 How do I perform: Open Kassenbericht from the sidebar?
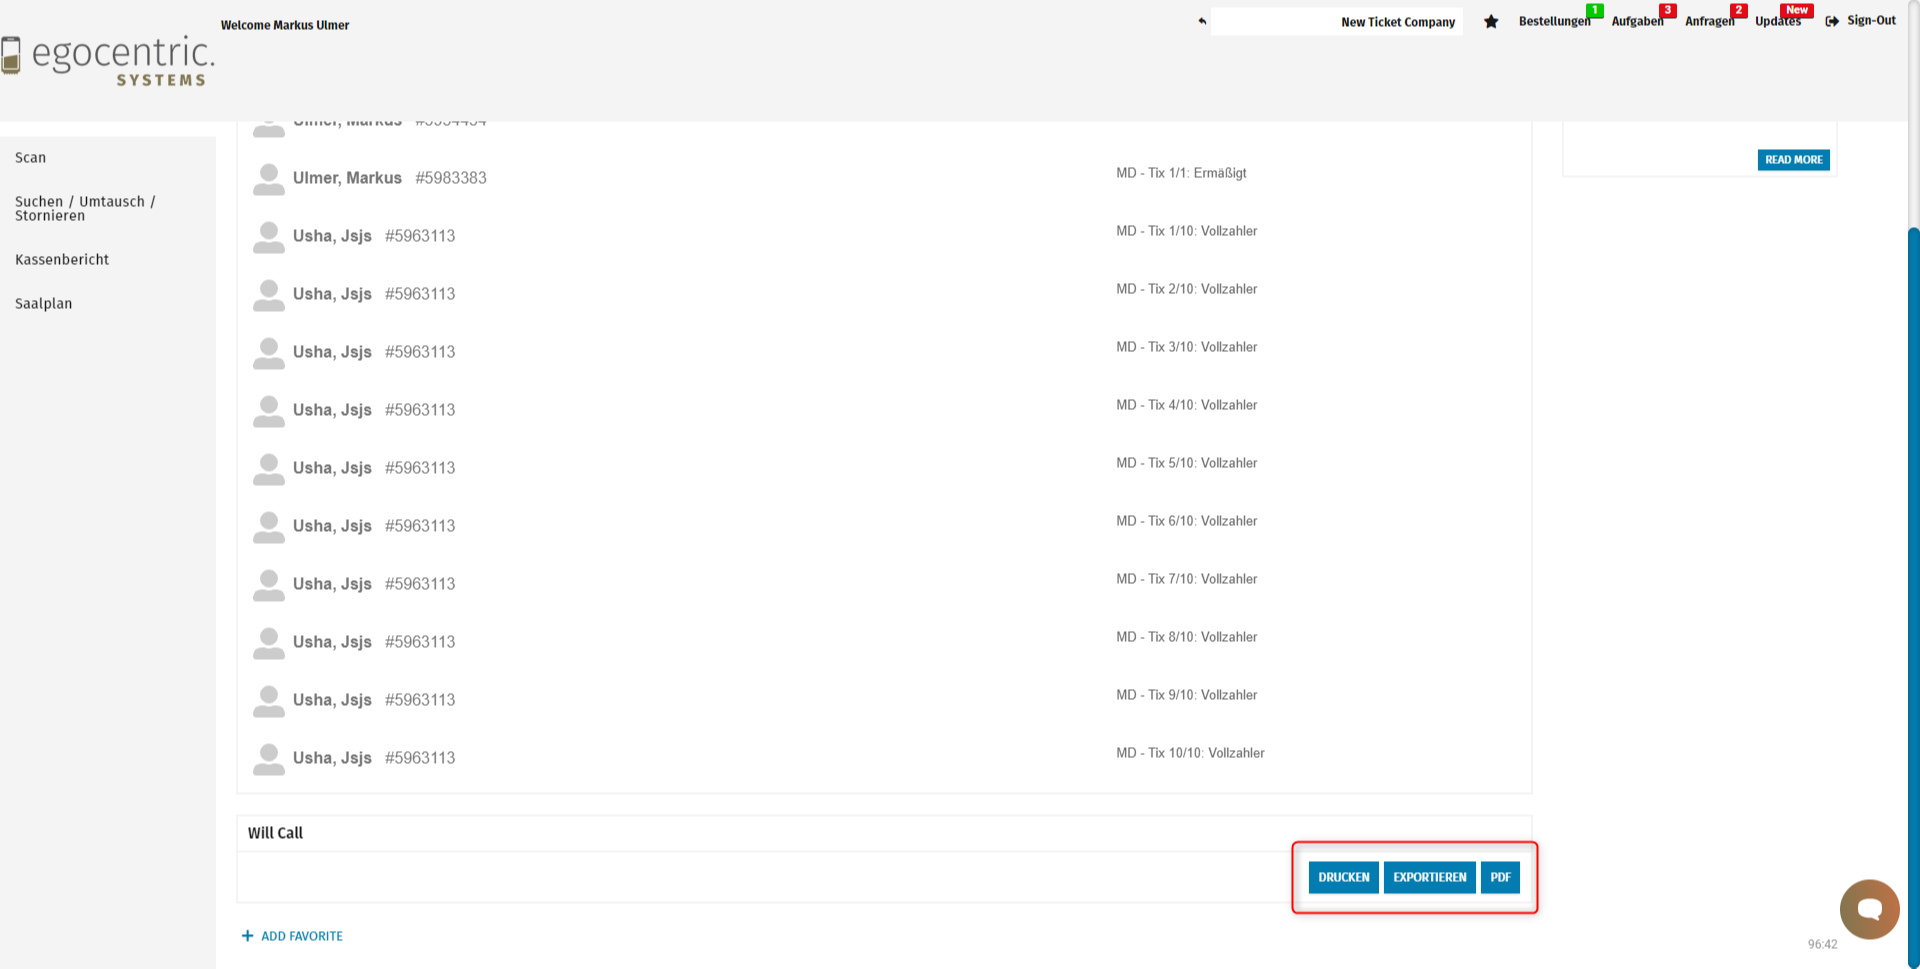(x=62, y=260)
